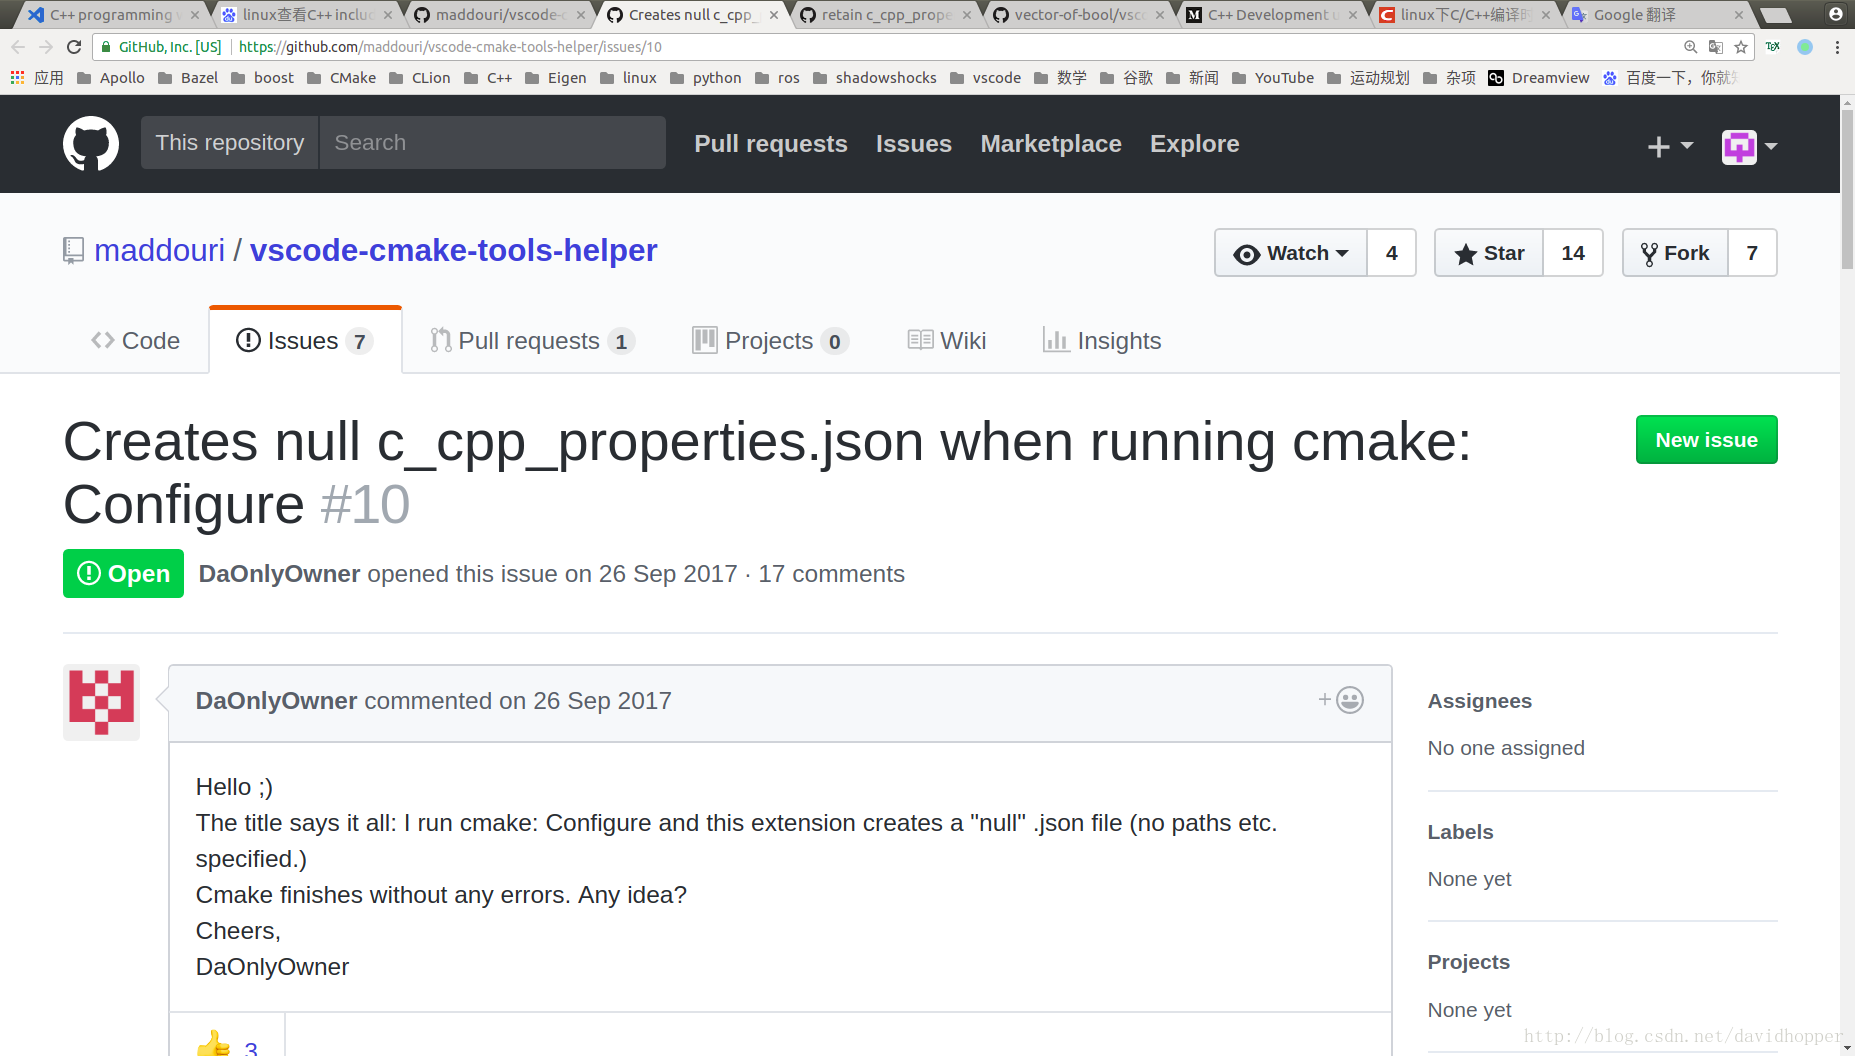Click the site security lock icon
The width and height of the screenshot is (1855, 1056).
(106, 47)
